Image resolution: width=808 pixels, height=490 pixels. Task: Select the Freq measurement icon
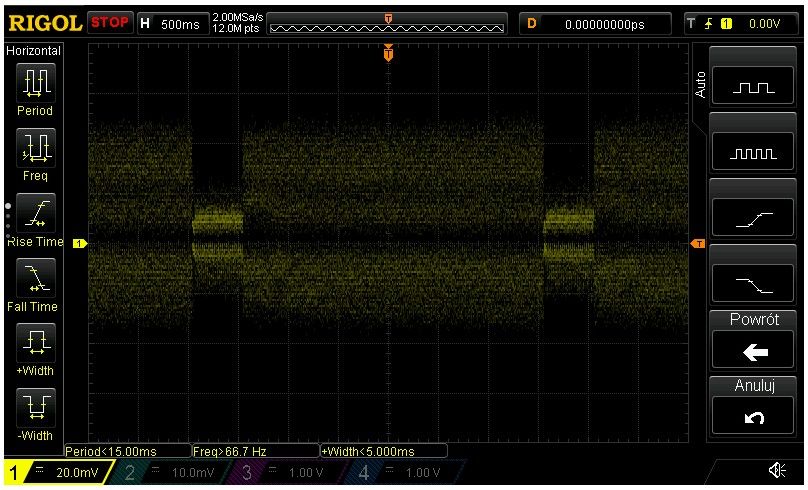pyautogui.click(x=36, y=148)
